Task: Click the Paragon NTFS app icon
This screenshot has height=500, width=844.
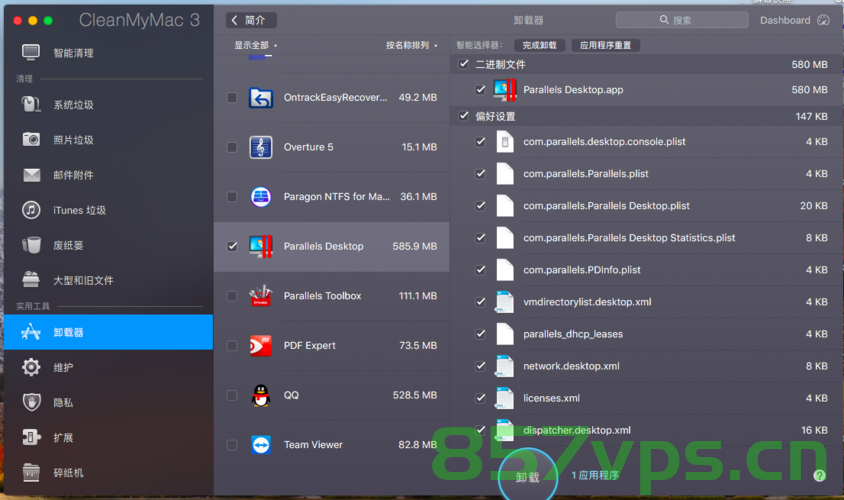Action: pyautogui.click(x=261, y=196)
